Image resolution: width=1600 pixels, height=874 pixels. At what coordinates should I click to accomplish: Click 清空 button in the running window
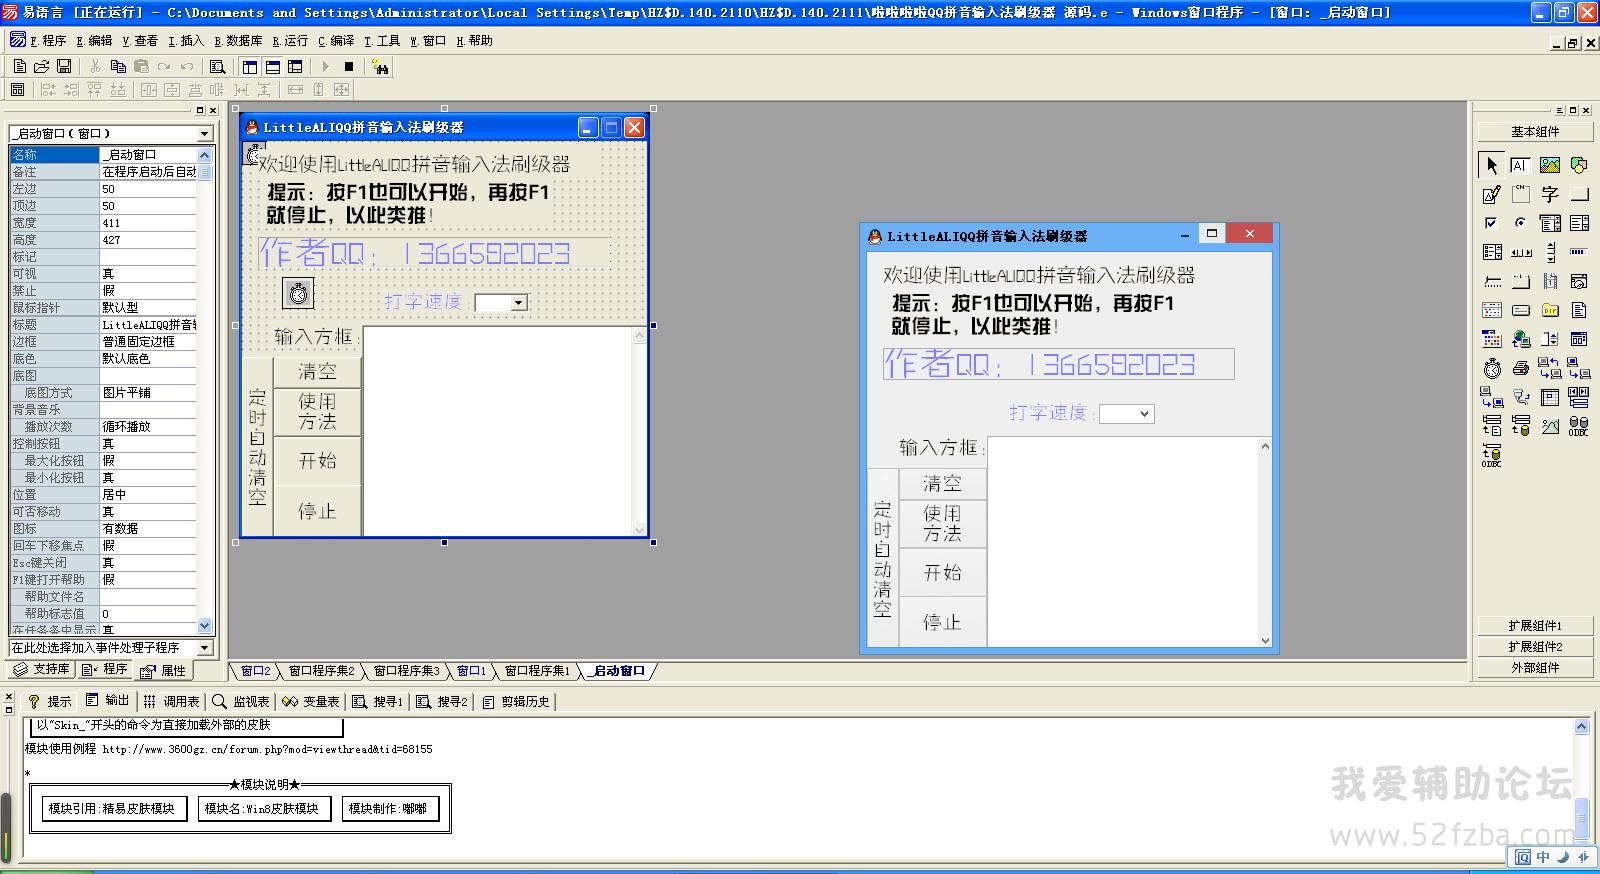(942, 483)
